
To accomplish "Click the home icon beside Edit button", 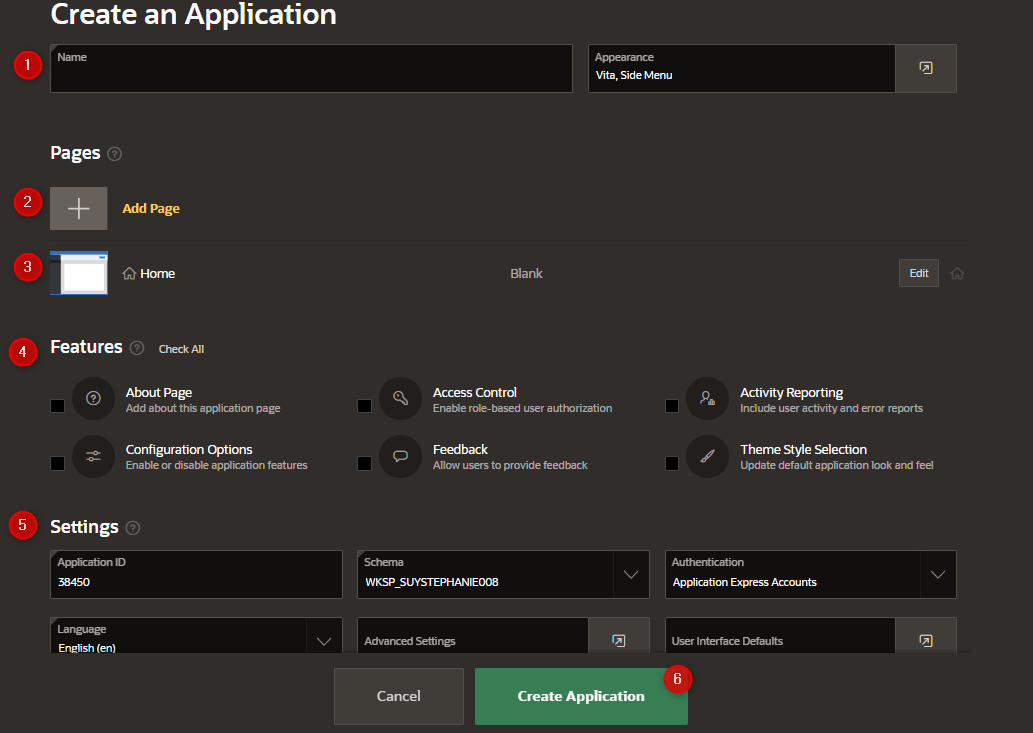I will (x=957, y=273).
